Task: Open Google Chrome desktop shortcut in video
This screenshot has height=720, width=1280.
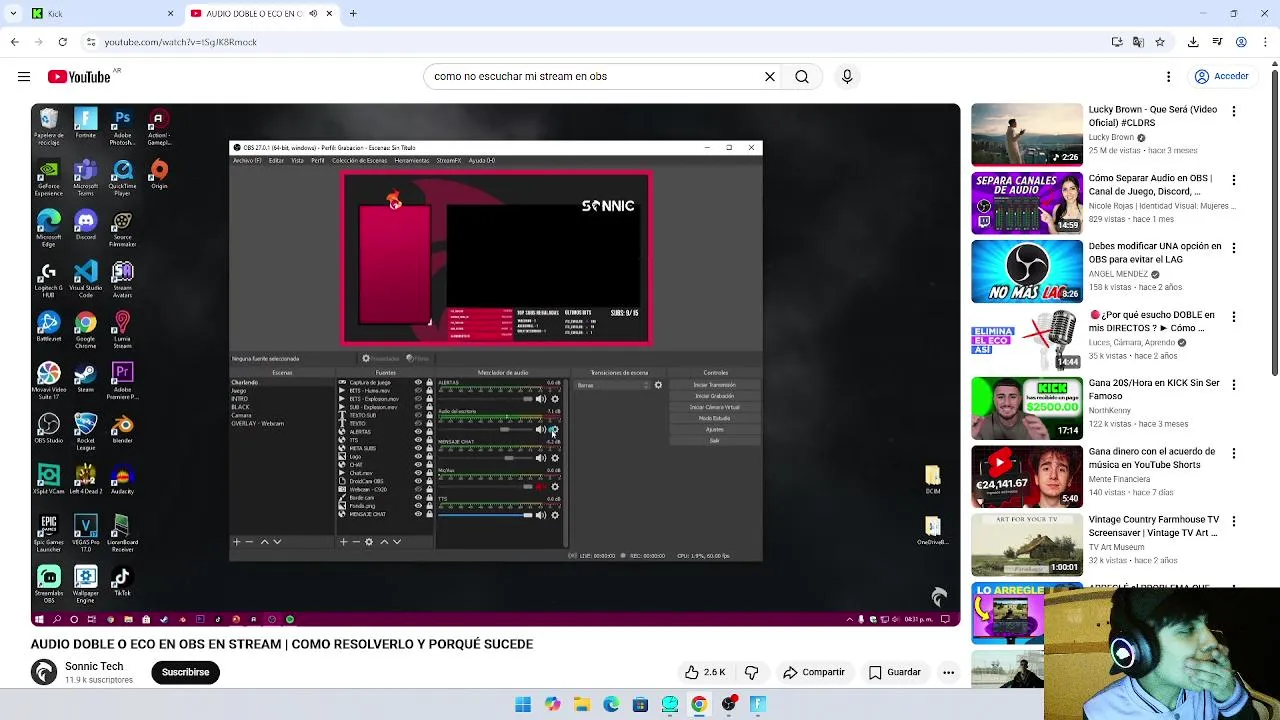Action: 86,327
